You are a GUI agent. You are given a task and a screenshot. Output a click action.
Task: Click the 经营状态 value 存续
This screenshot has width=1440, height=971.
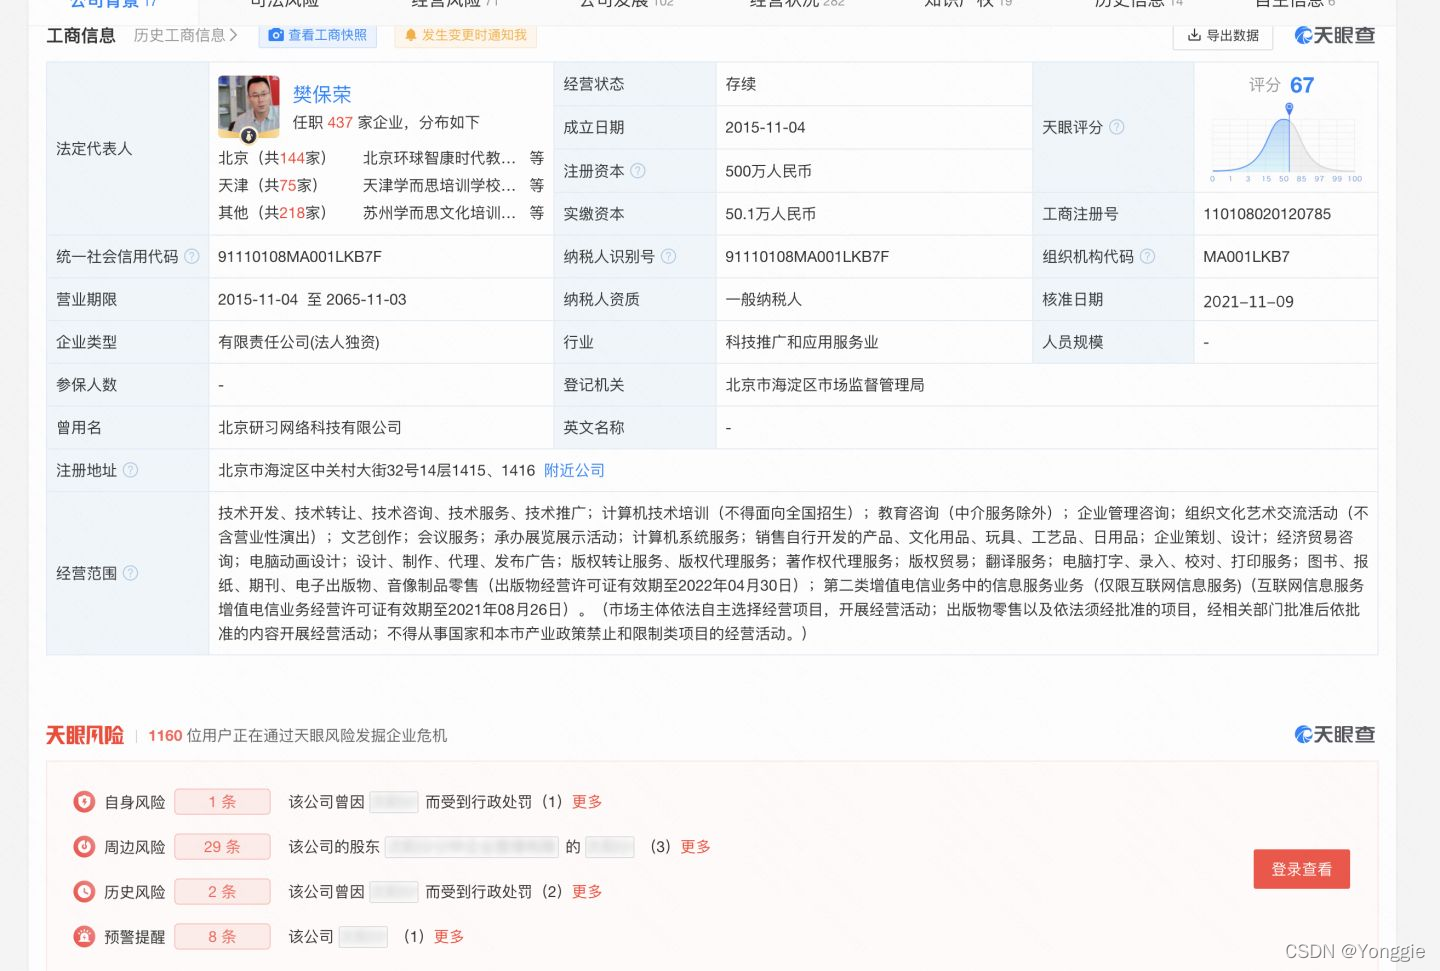[x=741, y=84]
